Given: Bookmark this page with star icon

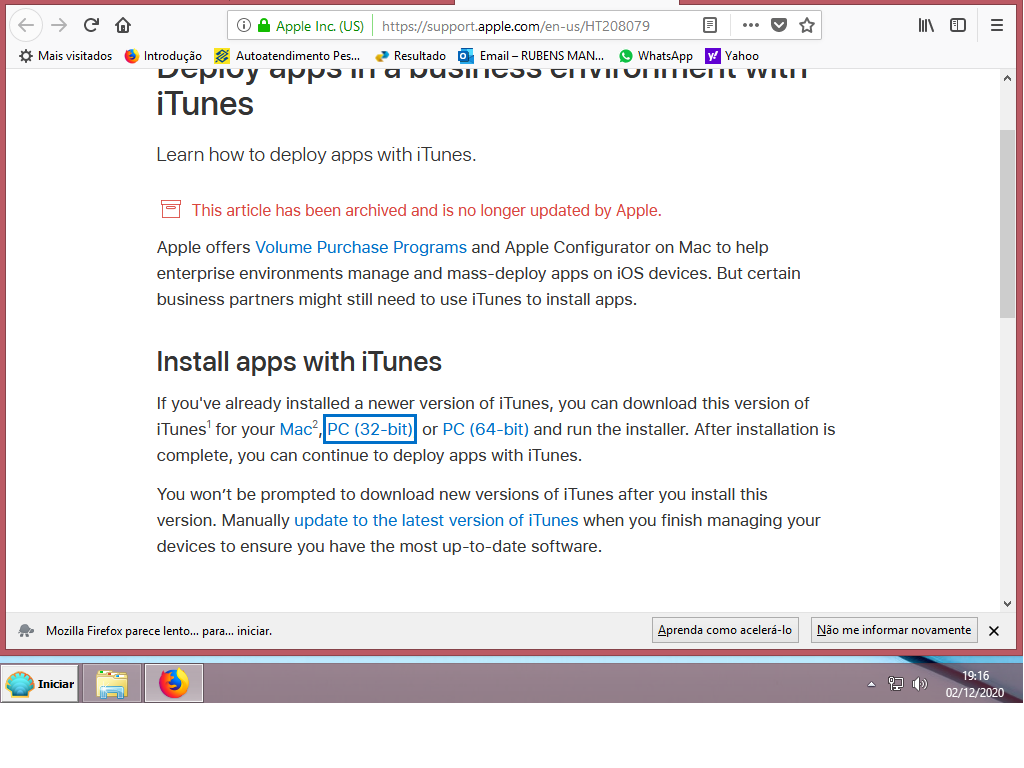Looking at the screenshot, I should tap(806, 25).
